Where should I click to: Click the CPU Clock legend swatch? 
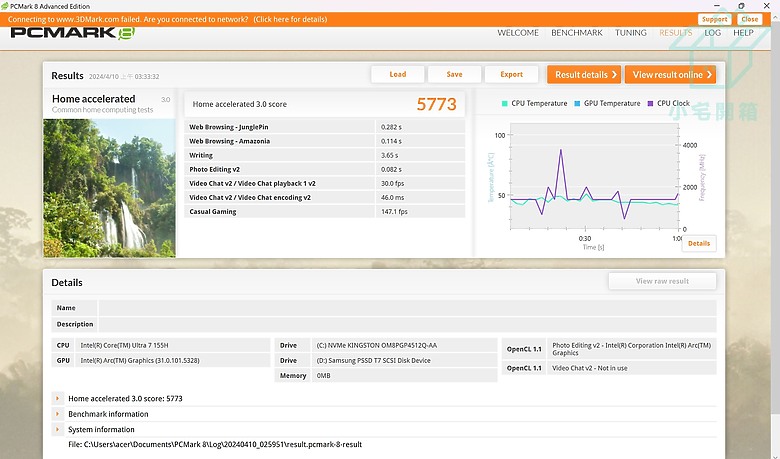tap(650, 103)
